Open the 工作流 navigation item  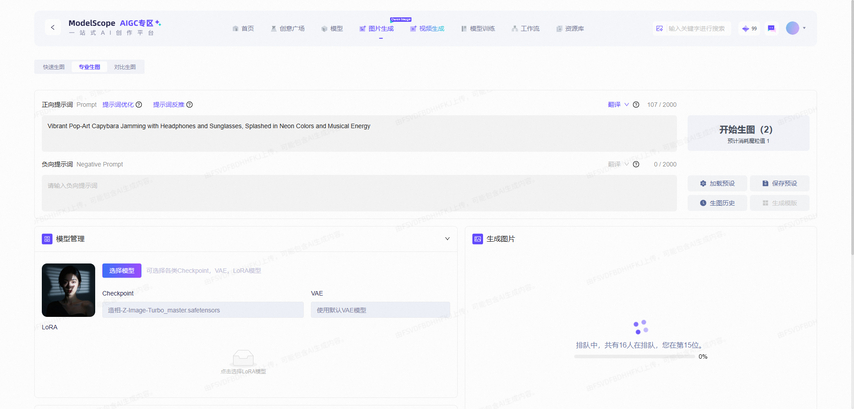point(526,28)
